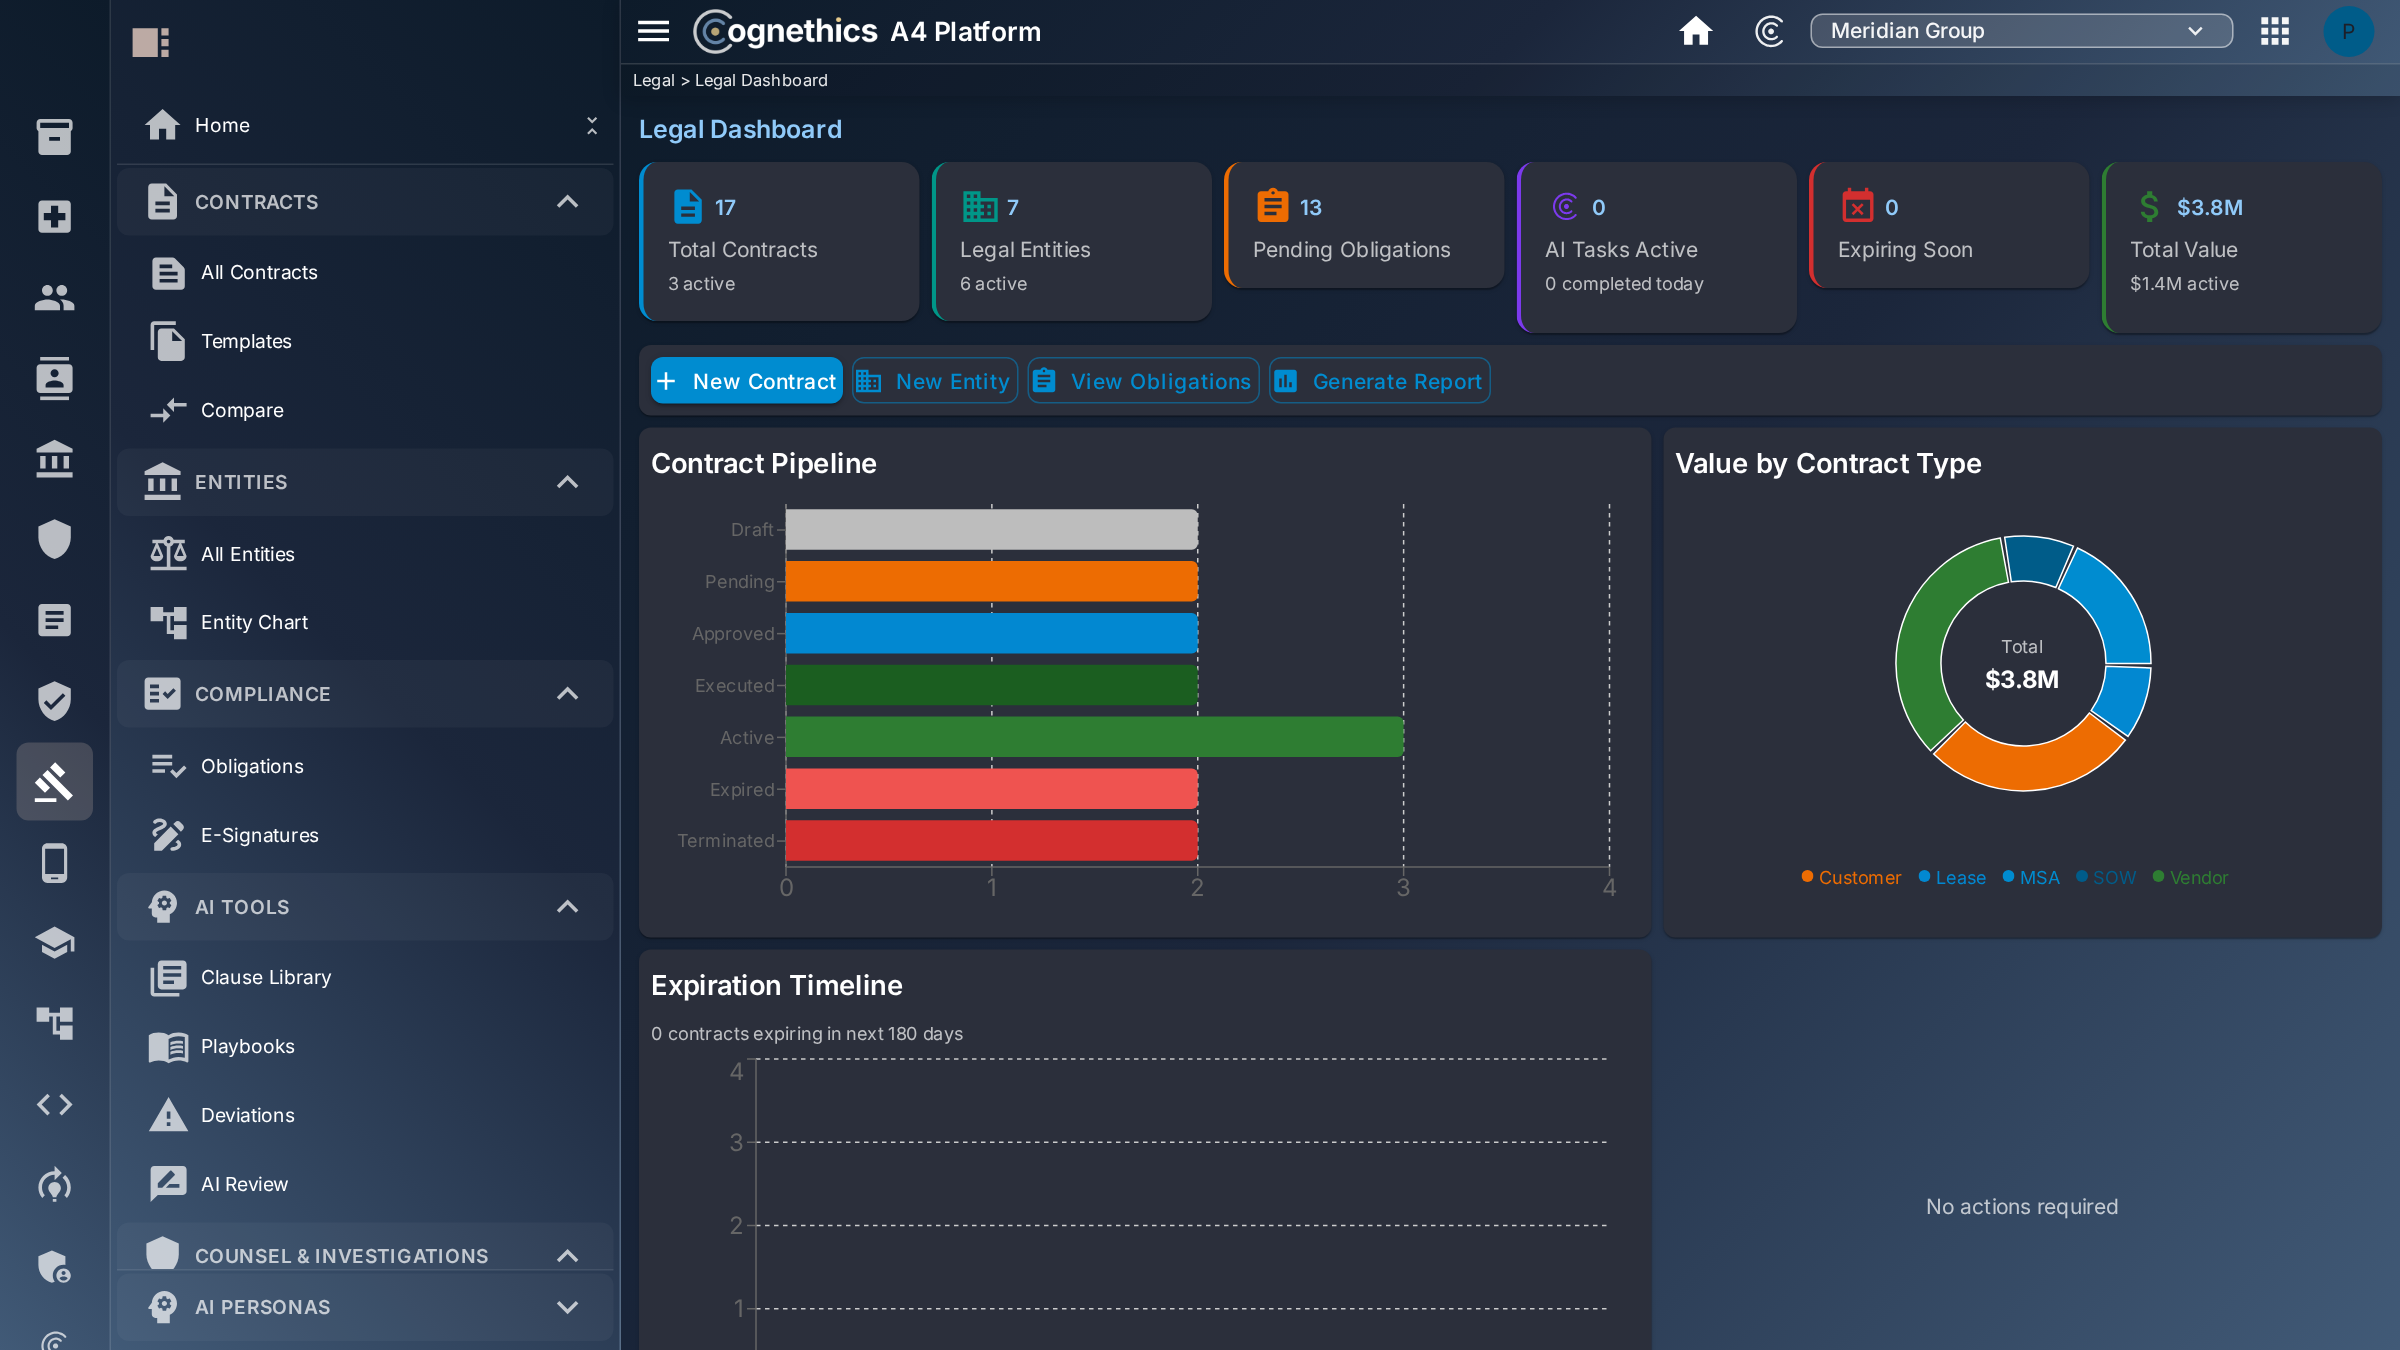Open the hamburger menu in header
This screenshot has width=2400, height=1350.
(653, 31)
